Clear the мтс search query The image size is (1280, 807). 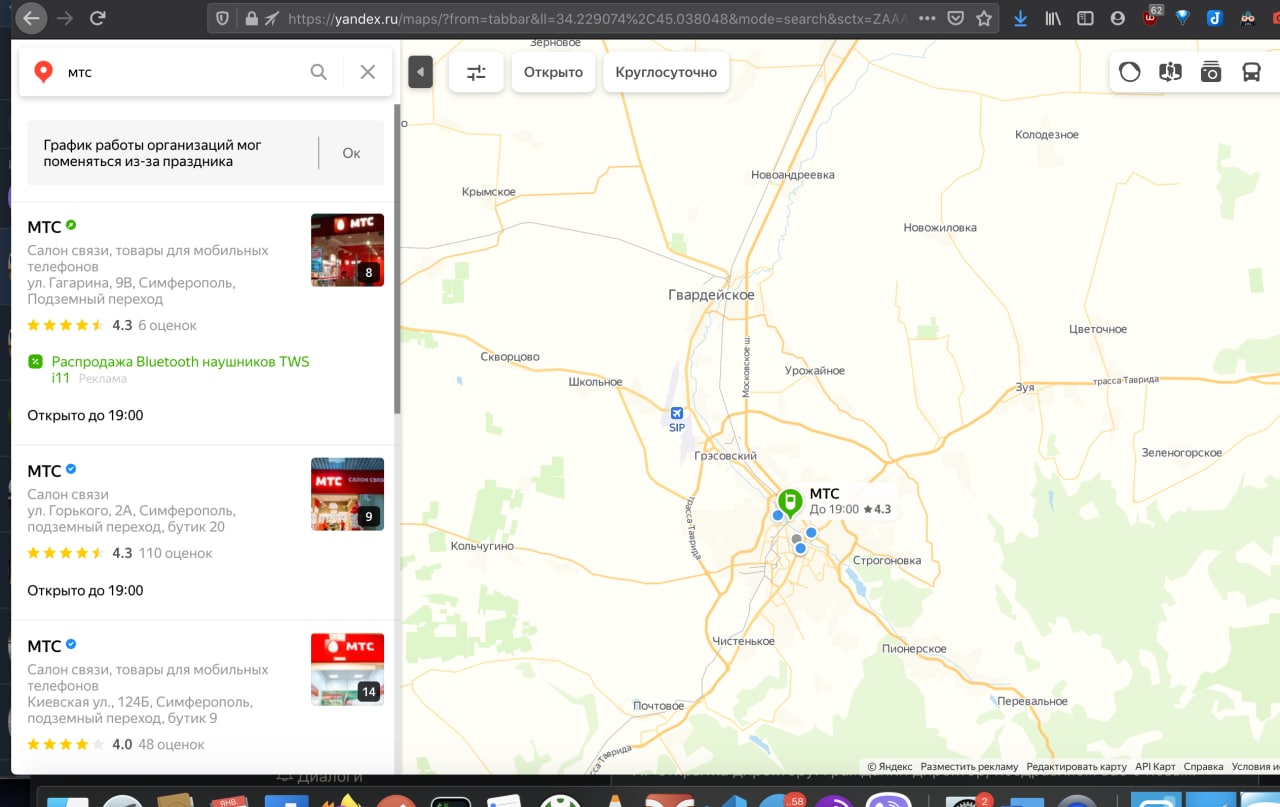click(x=368, y=72)
